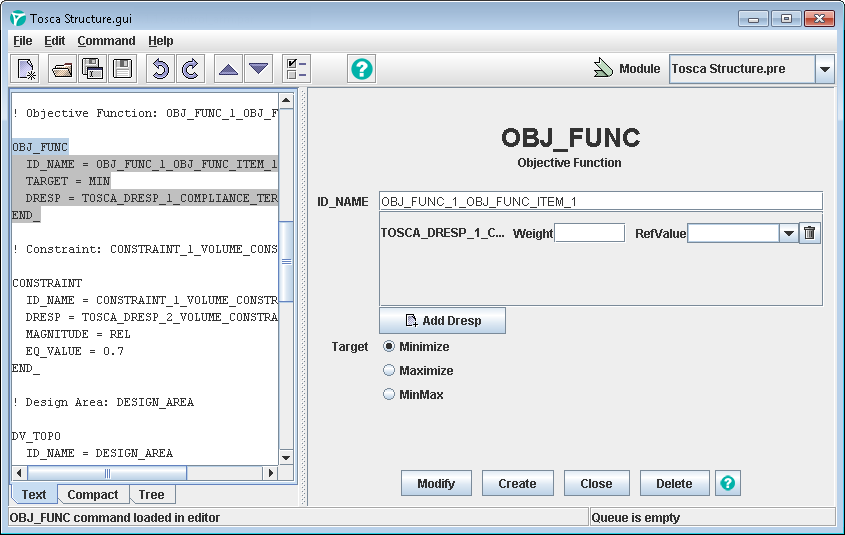Click the '! Design Area: DESIGN_AREA' comment
Image resolution: width=845 pixels, height=535 pixels.
point(103,402)
